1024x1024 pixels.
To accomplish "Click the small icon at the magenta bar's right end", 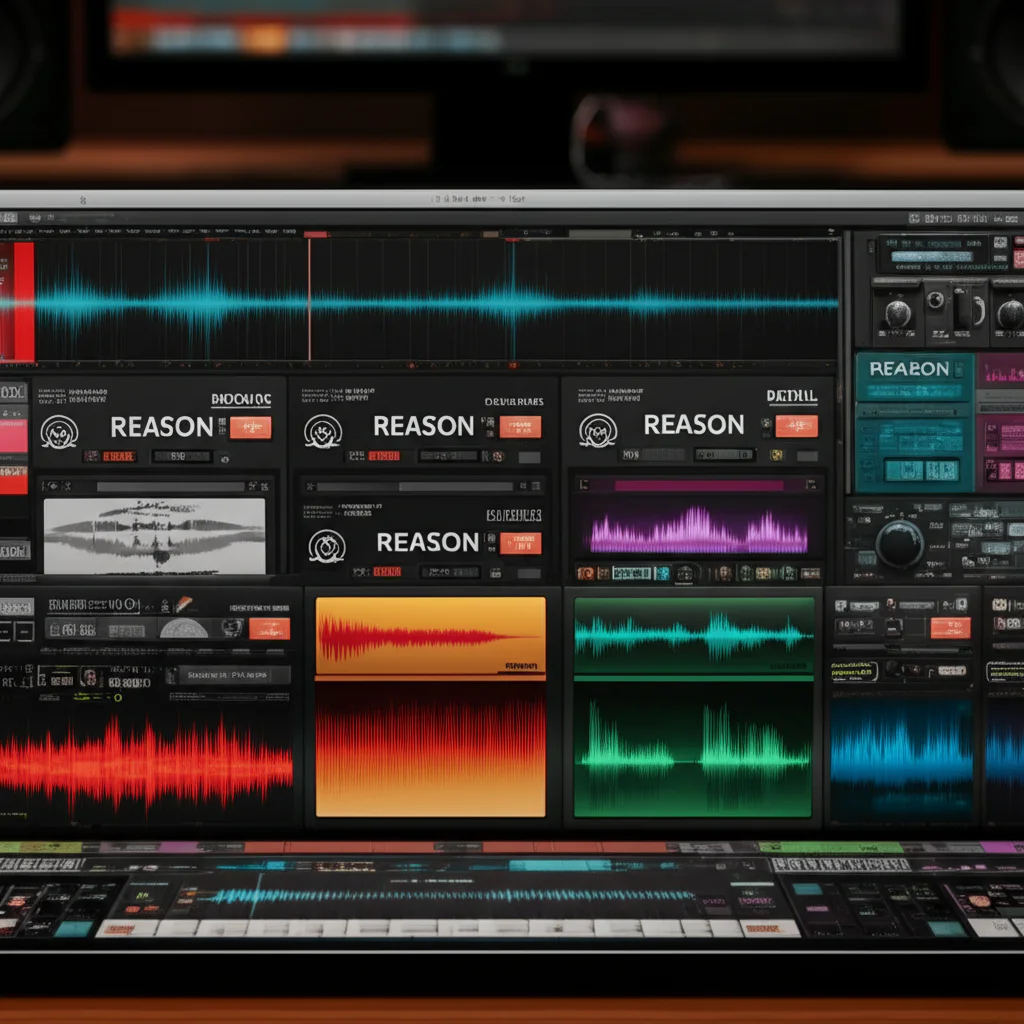I will 810,485.
